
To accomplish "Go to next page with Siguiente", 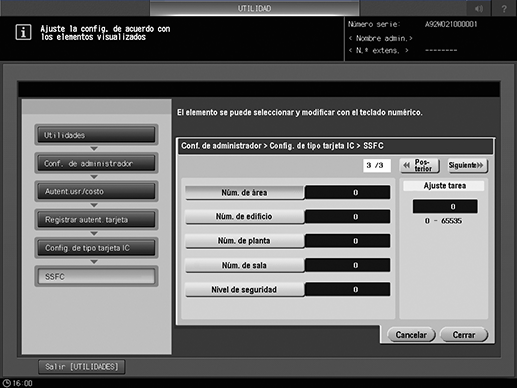I will [468, 165].
